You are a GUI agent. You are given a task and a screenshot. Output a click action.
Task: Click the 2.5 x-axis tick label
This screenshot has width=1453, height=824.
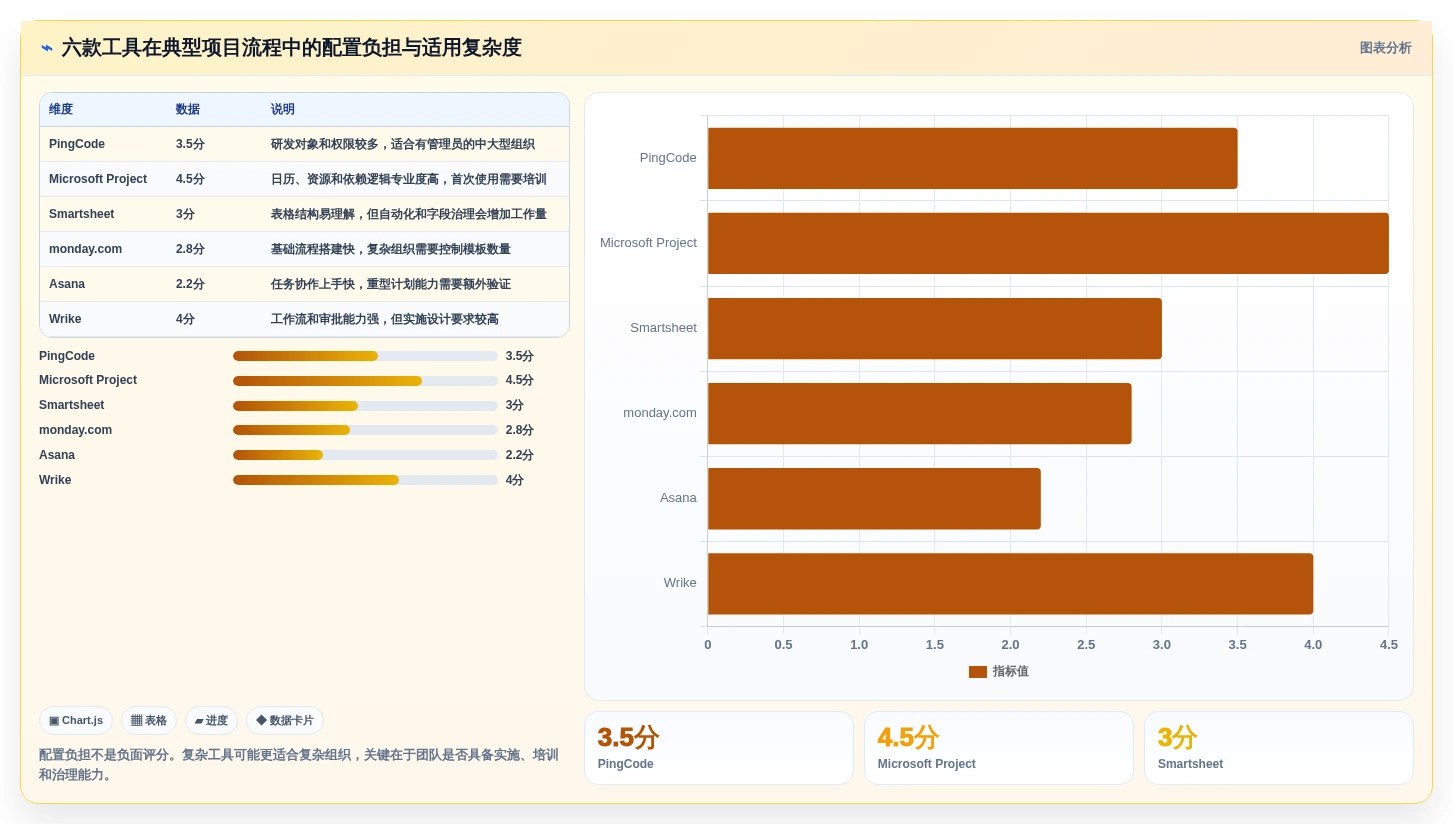pos(1086,645)
